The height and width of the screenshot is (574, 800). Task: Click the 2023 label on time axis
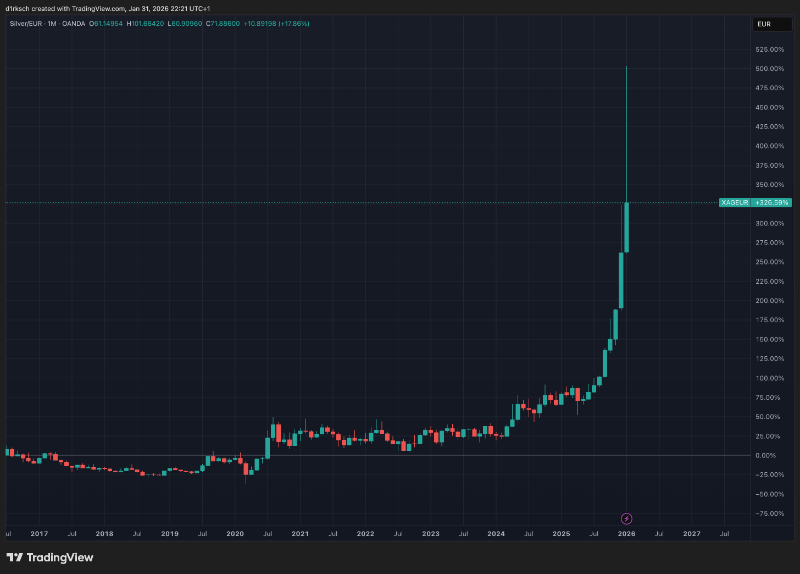(x=430, y=534)
